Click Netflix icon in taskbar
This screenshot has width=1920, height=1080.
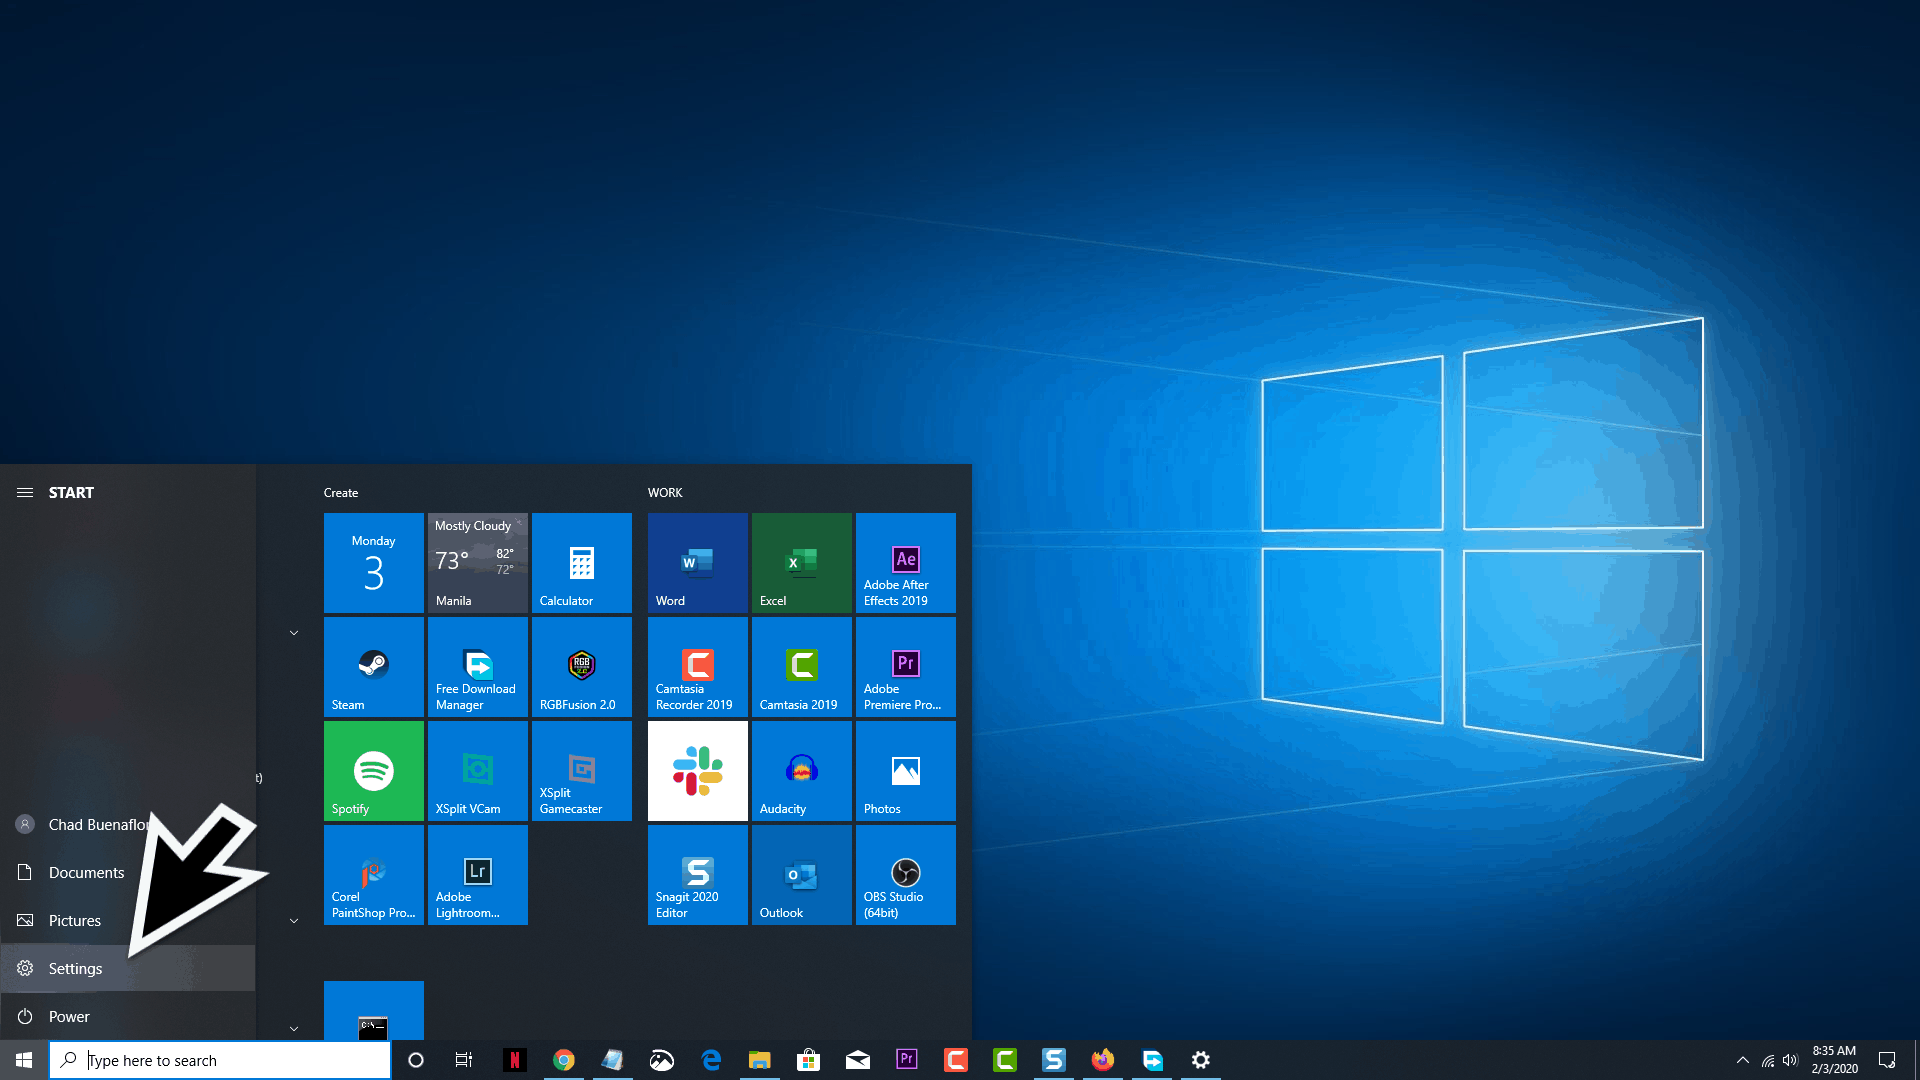coord(514,1059)
